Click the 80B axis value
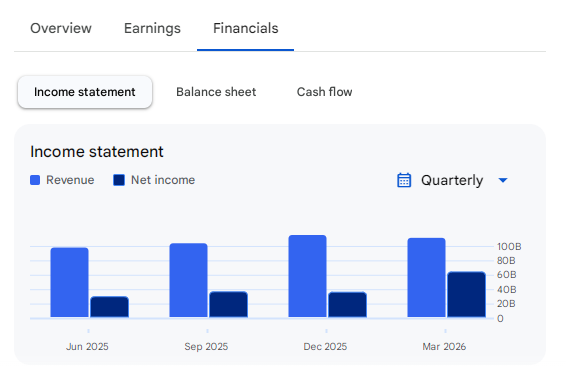Screen dimensions: 566x374 (506, 261)
